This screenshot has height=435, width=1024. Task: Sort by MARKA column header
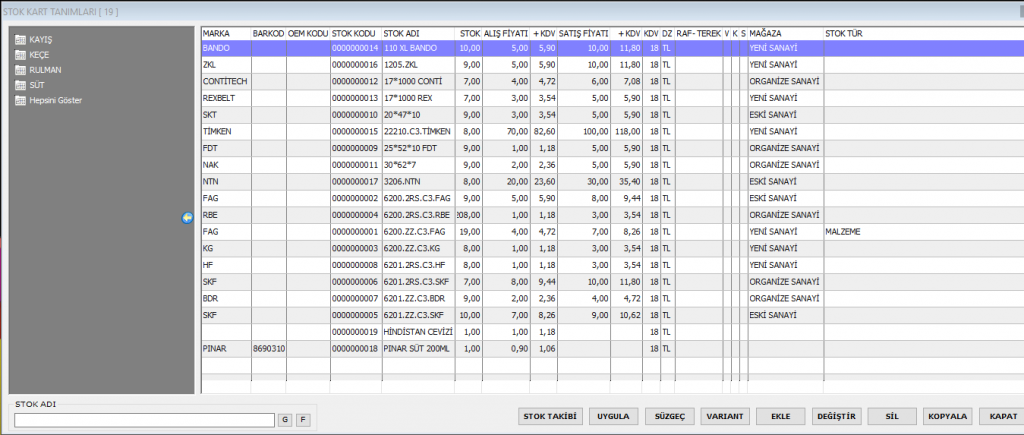tap(225, 33)
